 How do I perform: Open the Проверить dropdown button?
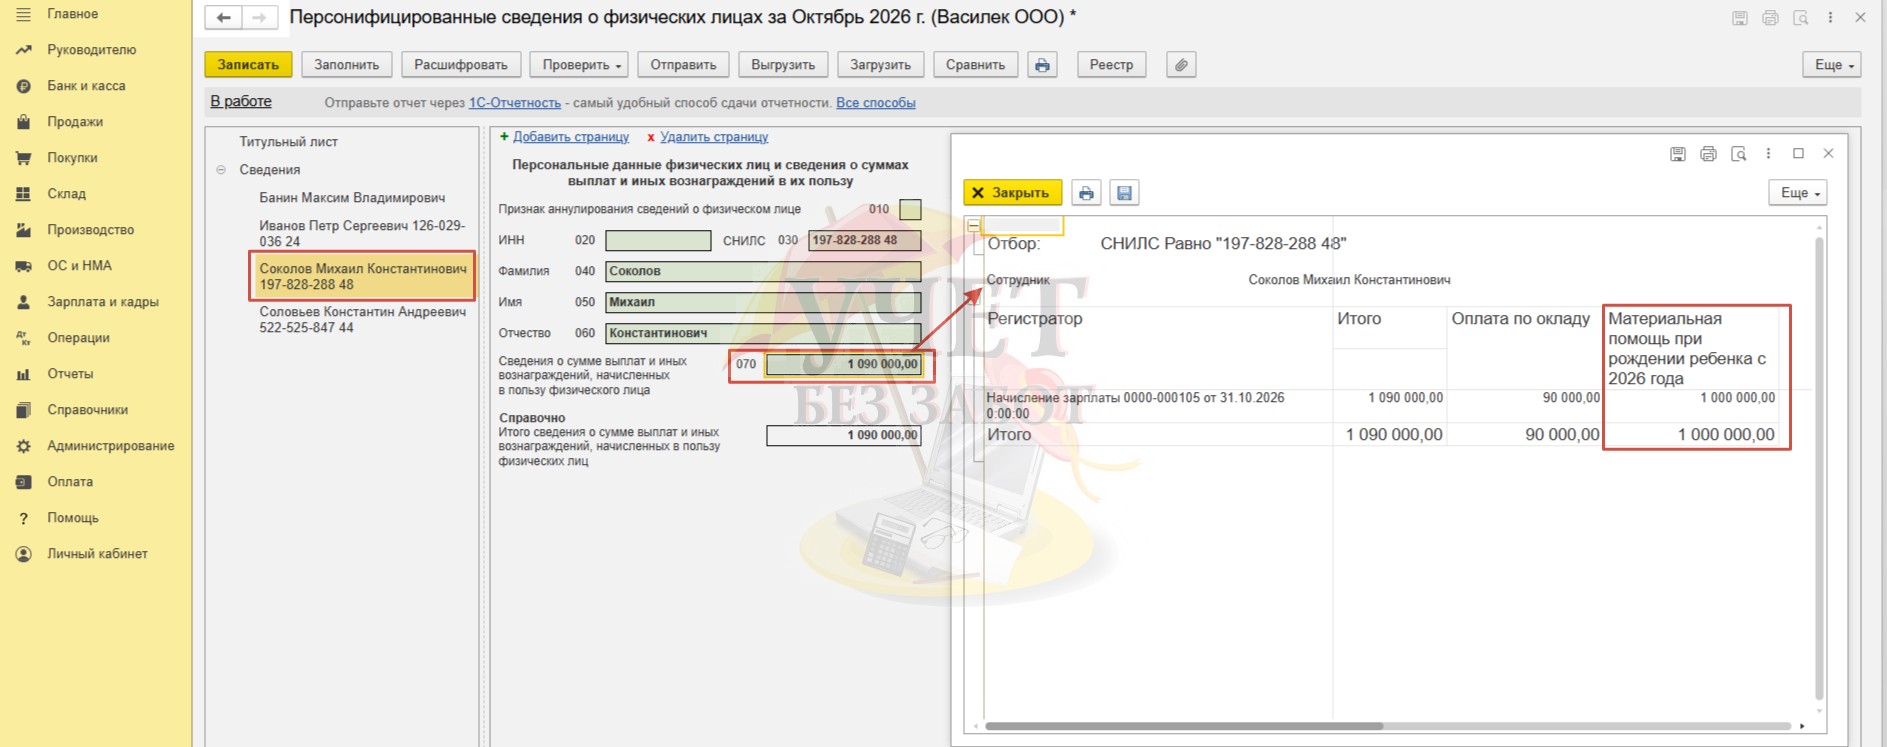[579, 65]
